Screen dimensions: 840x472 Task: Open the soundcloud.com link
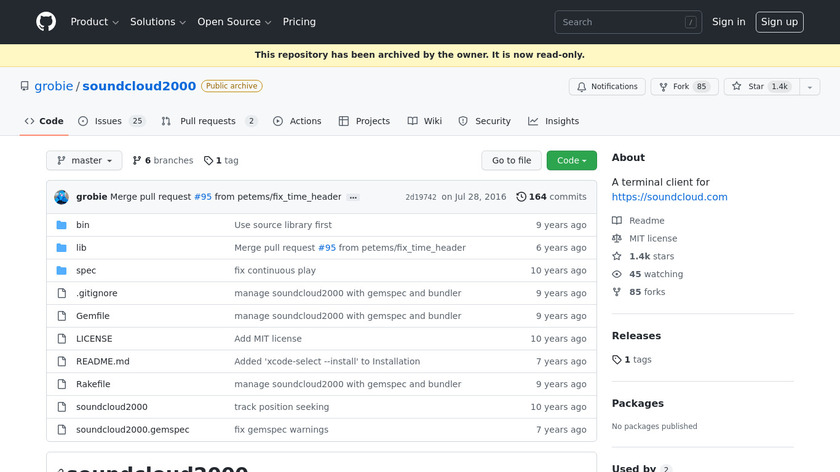pyautogui.click(x=669, y=197)
